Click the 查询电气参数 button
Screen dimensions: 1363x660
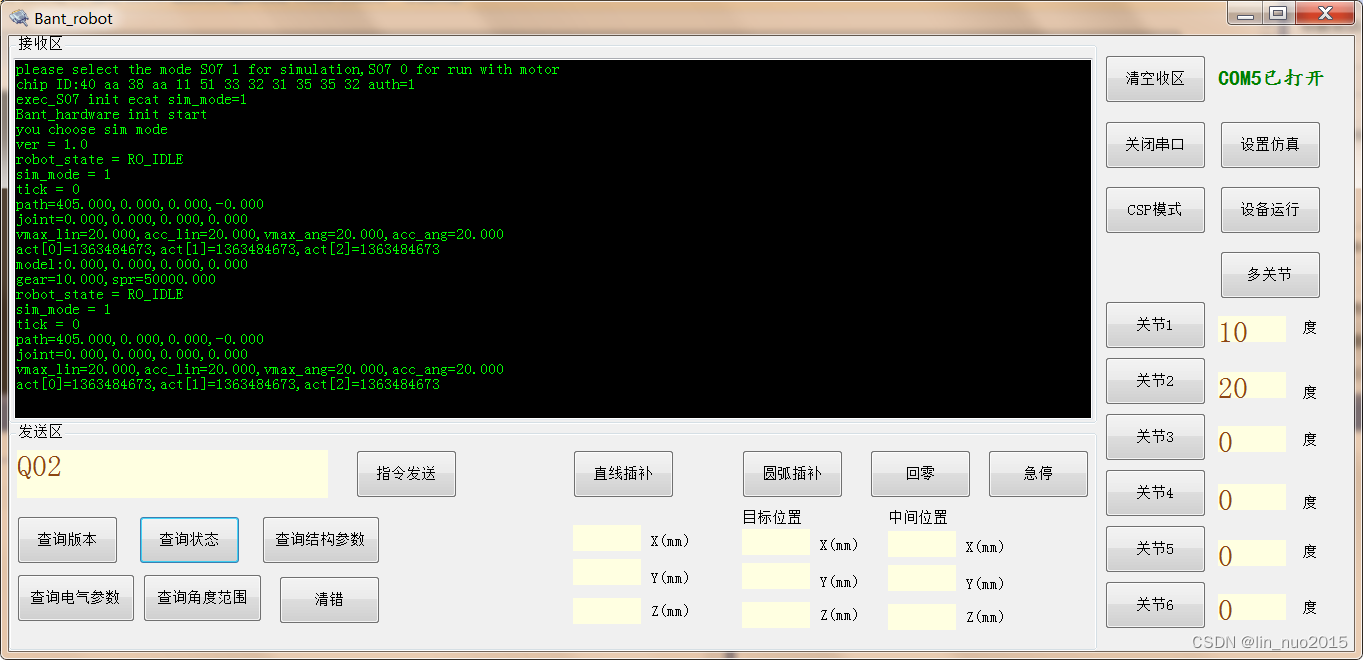point(75,598)
